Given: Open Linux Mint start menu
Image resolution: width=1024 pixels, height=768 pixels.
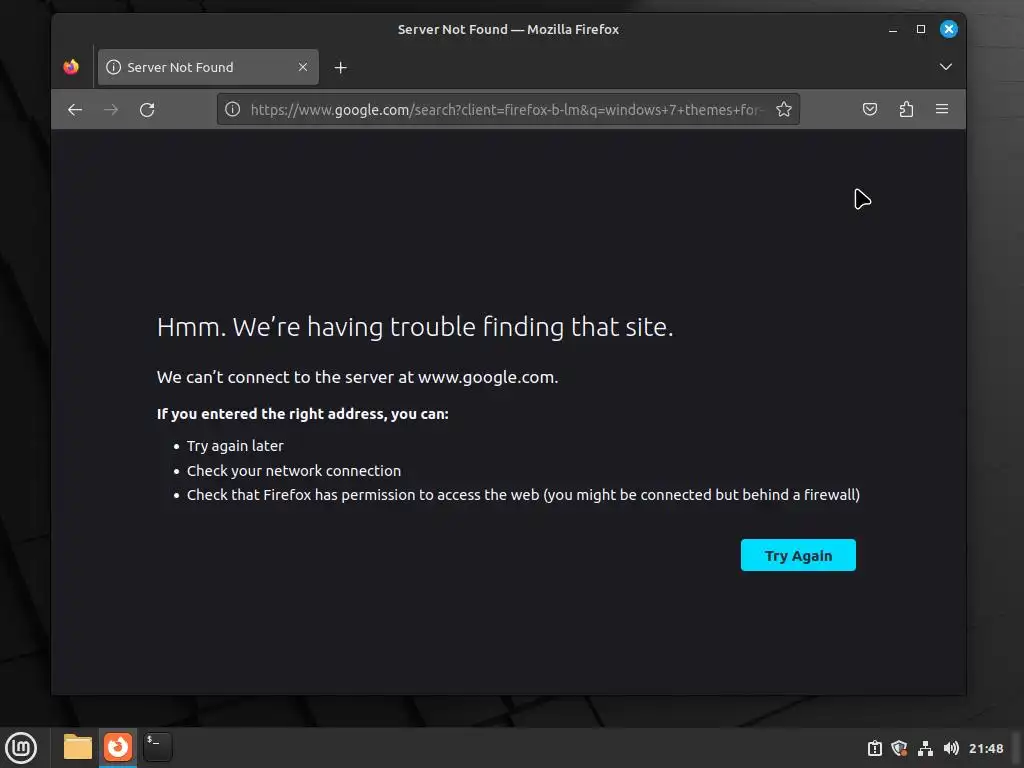Looking at the screenshot, I should (22, 748).
